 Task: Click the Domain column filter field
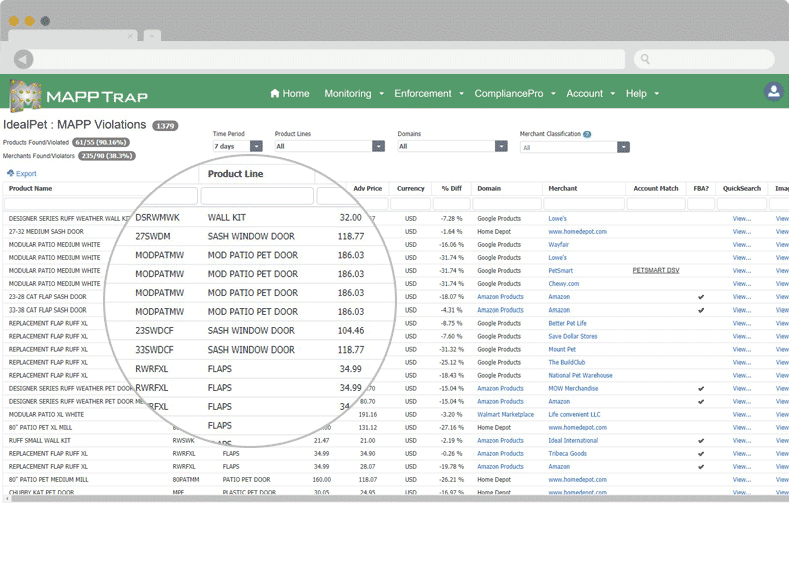(507, 203)
